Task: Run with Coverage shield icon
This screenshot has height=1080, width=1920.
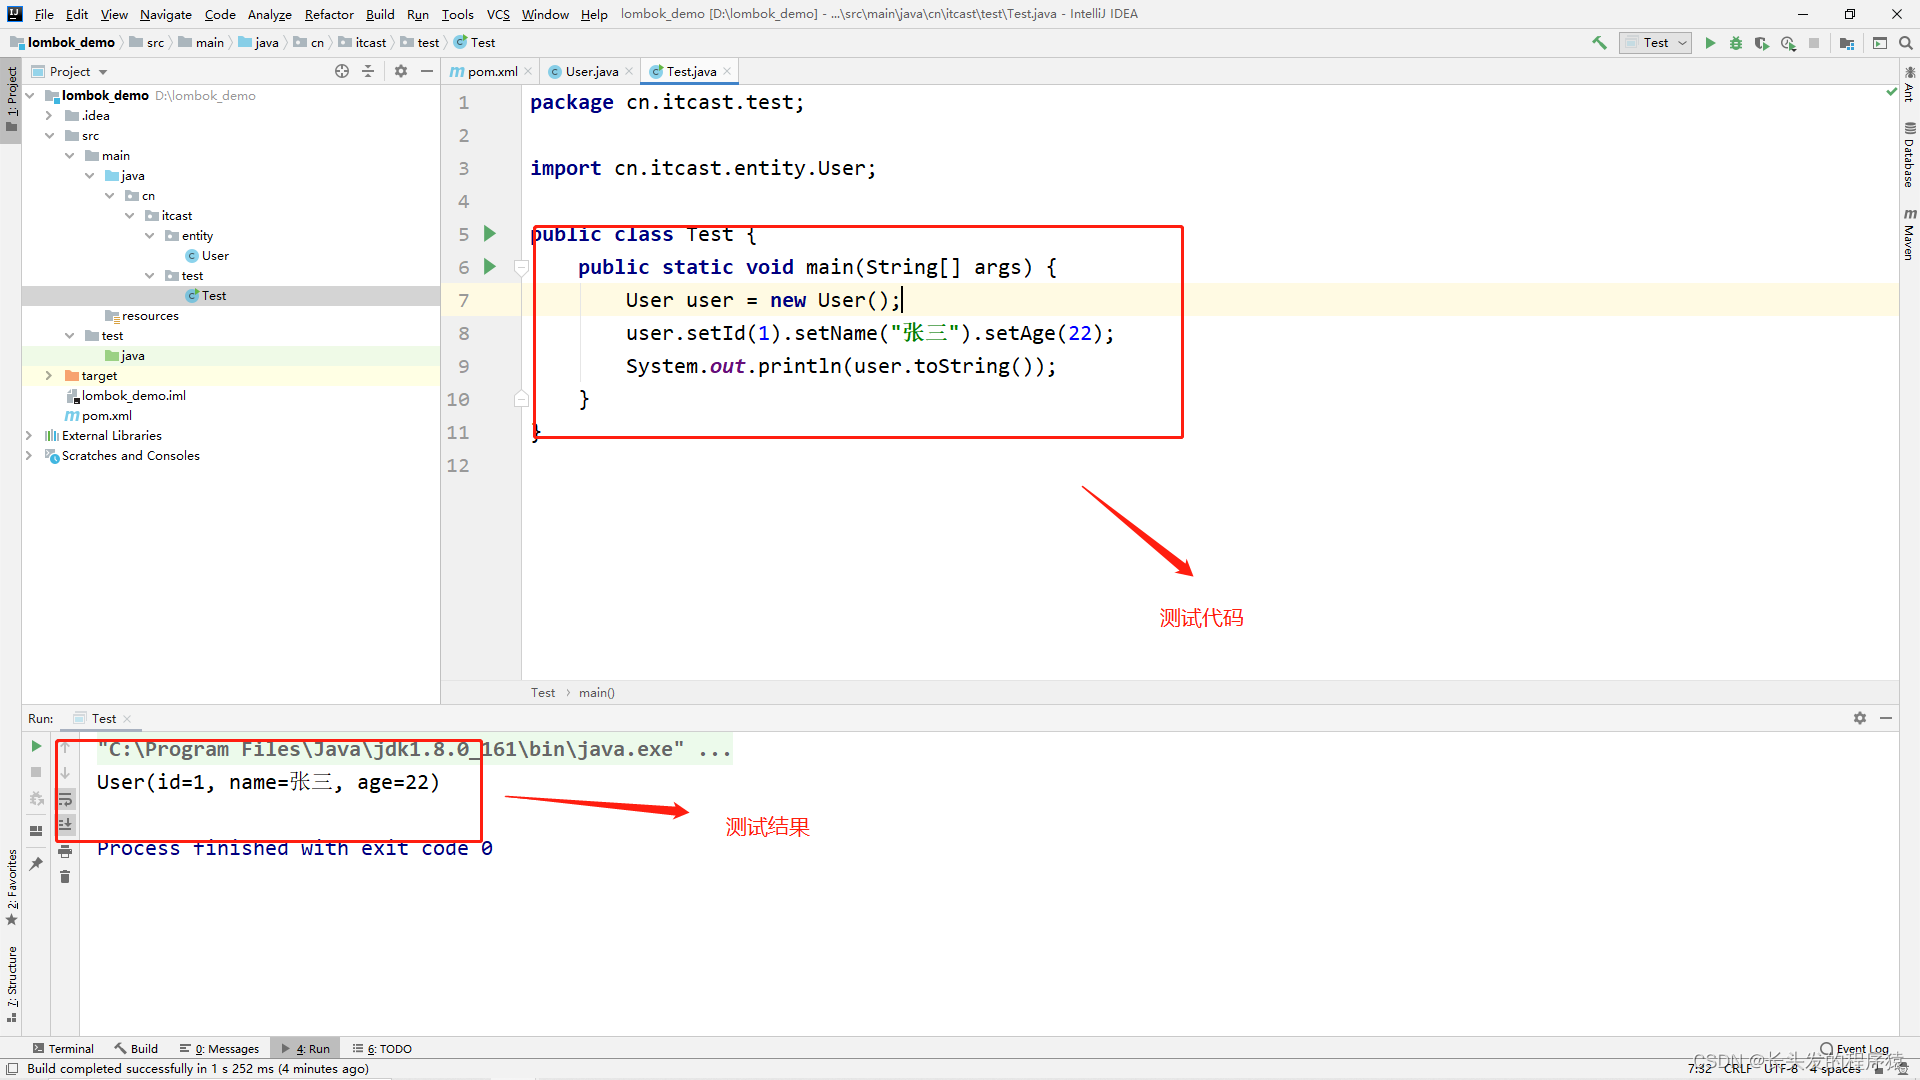Action: click(x=1762, y=43)
